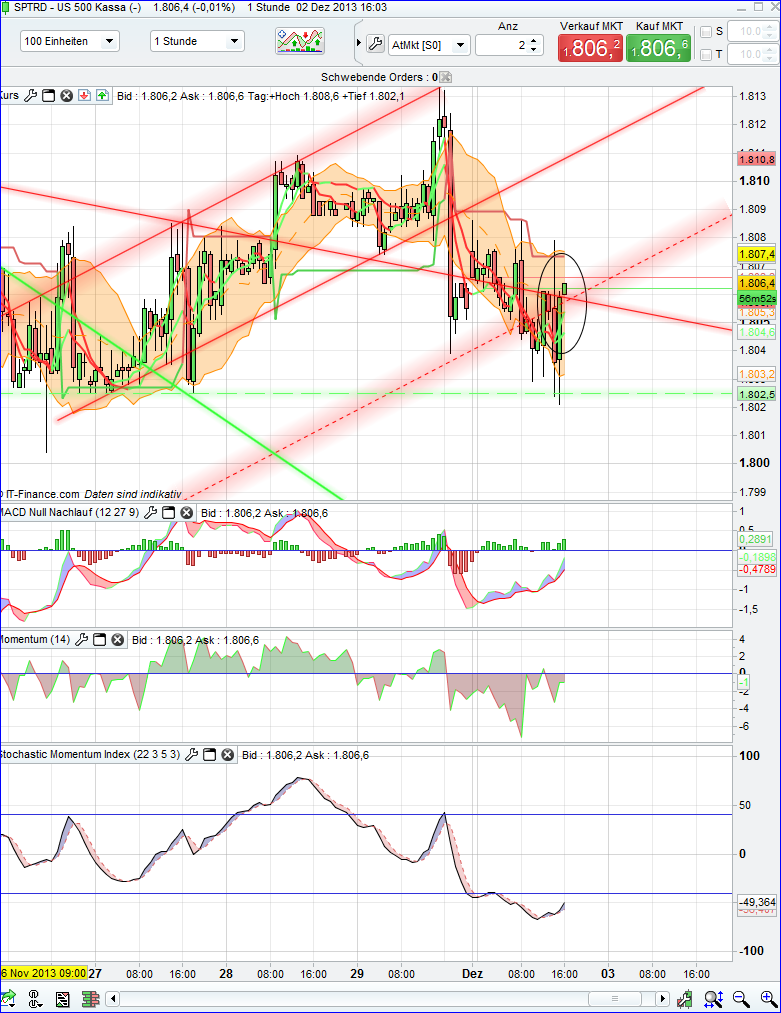Click the yellow date label 6 Nov 2013 09:00
Screen dimensions: 781x1013
(44, 973)
